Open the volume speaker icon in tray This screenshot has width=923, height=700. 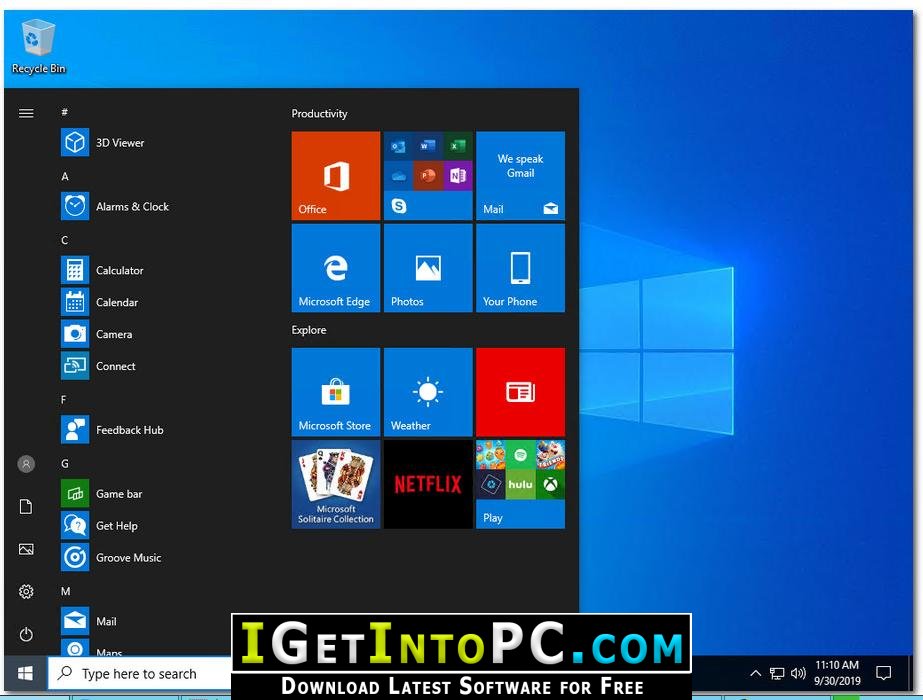pos(798,673)
